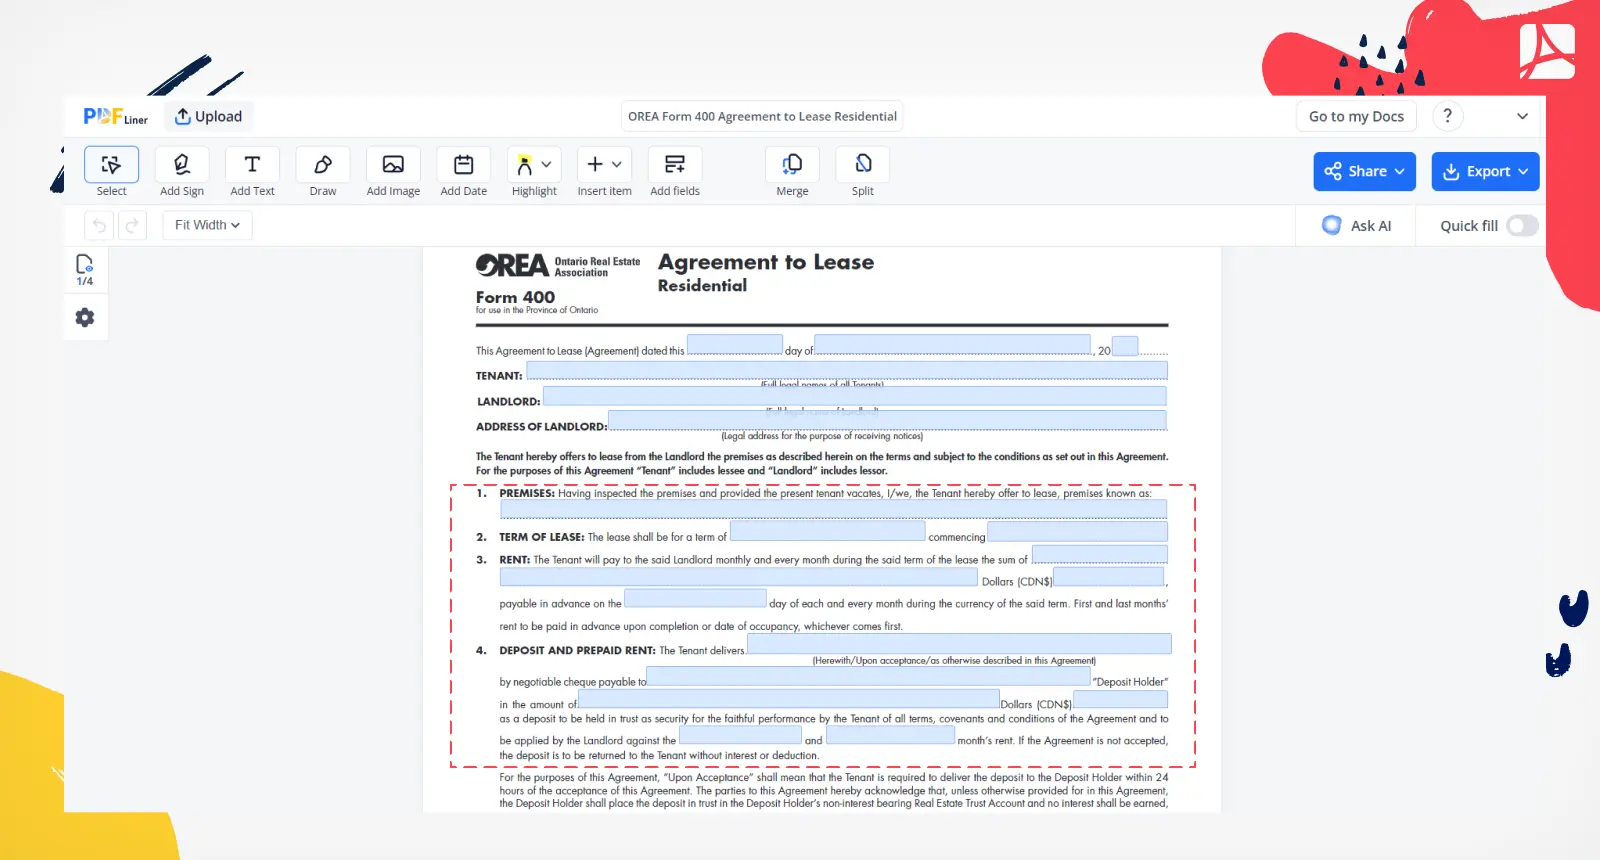The height and width of the screenshot is (860, 1600).
Task: Fill in the LANDLORD name field
Action: (855, 395)
